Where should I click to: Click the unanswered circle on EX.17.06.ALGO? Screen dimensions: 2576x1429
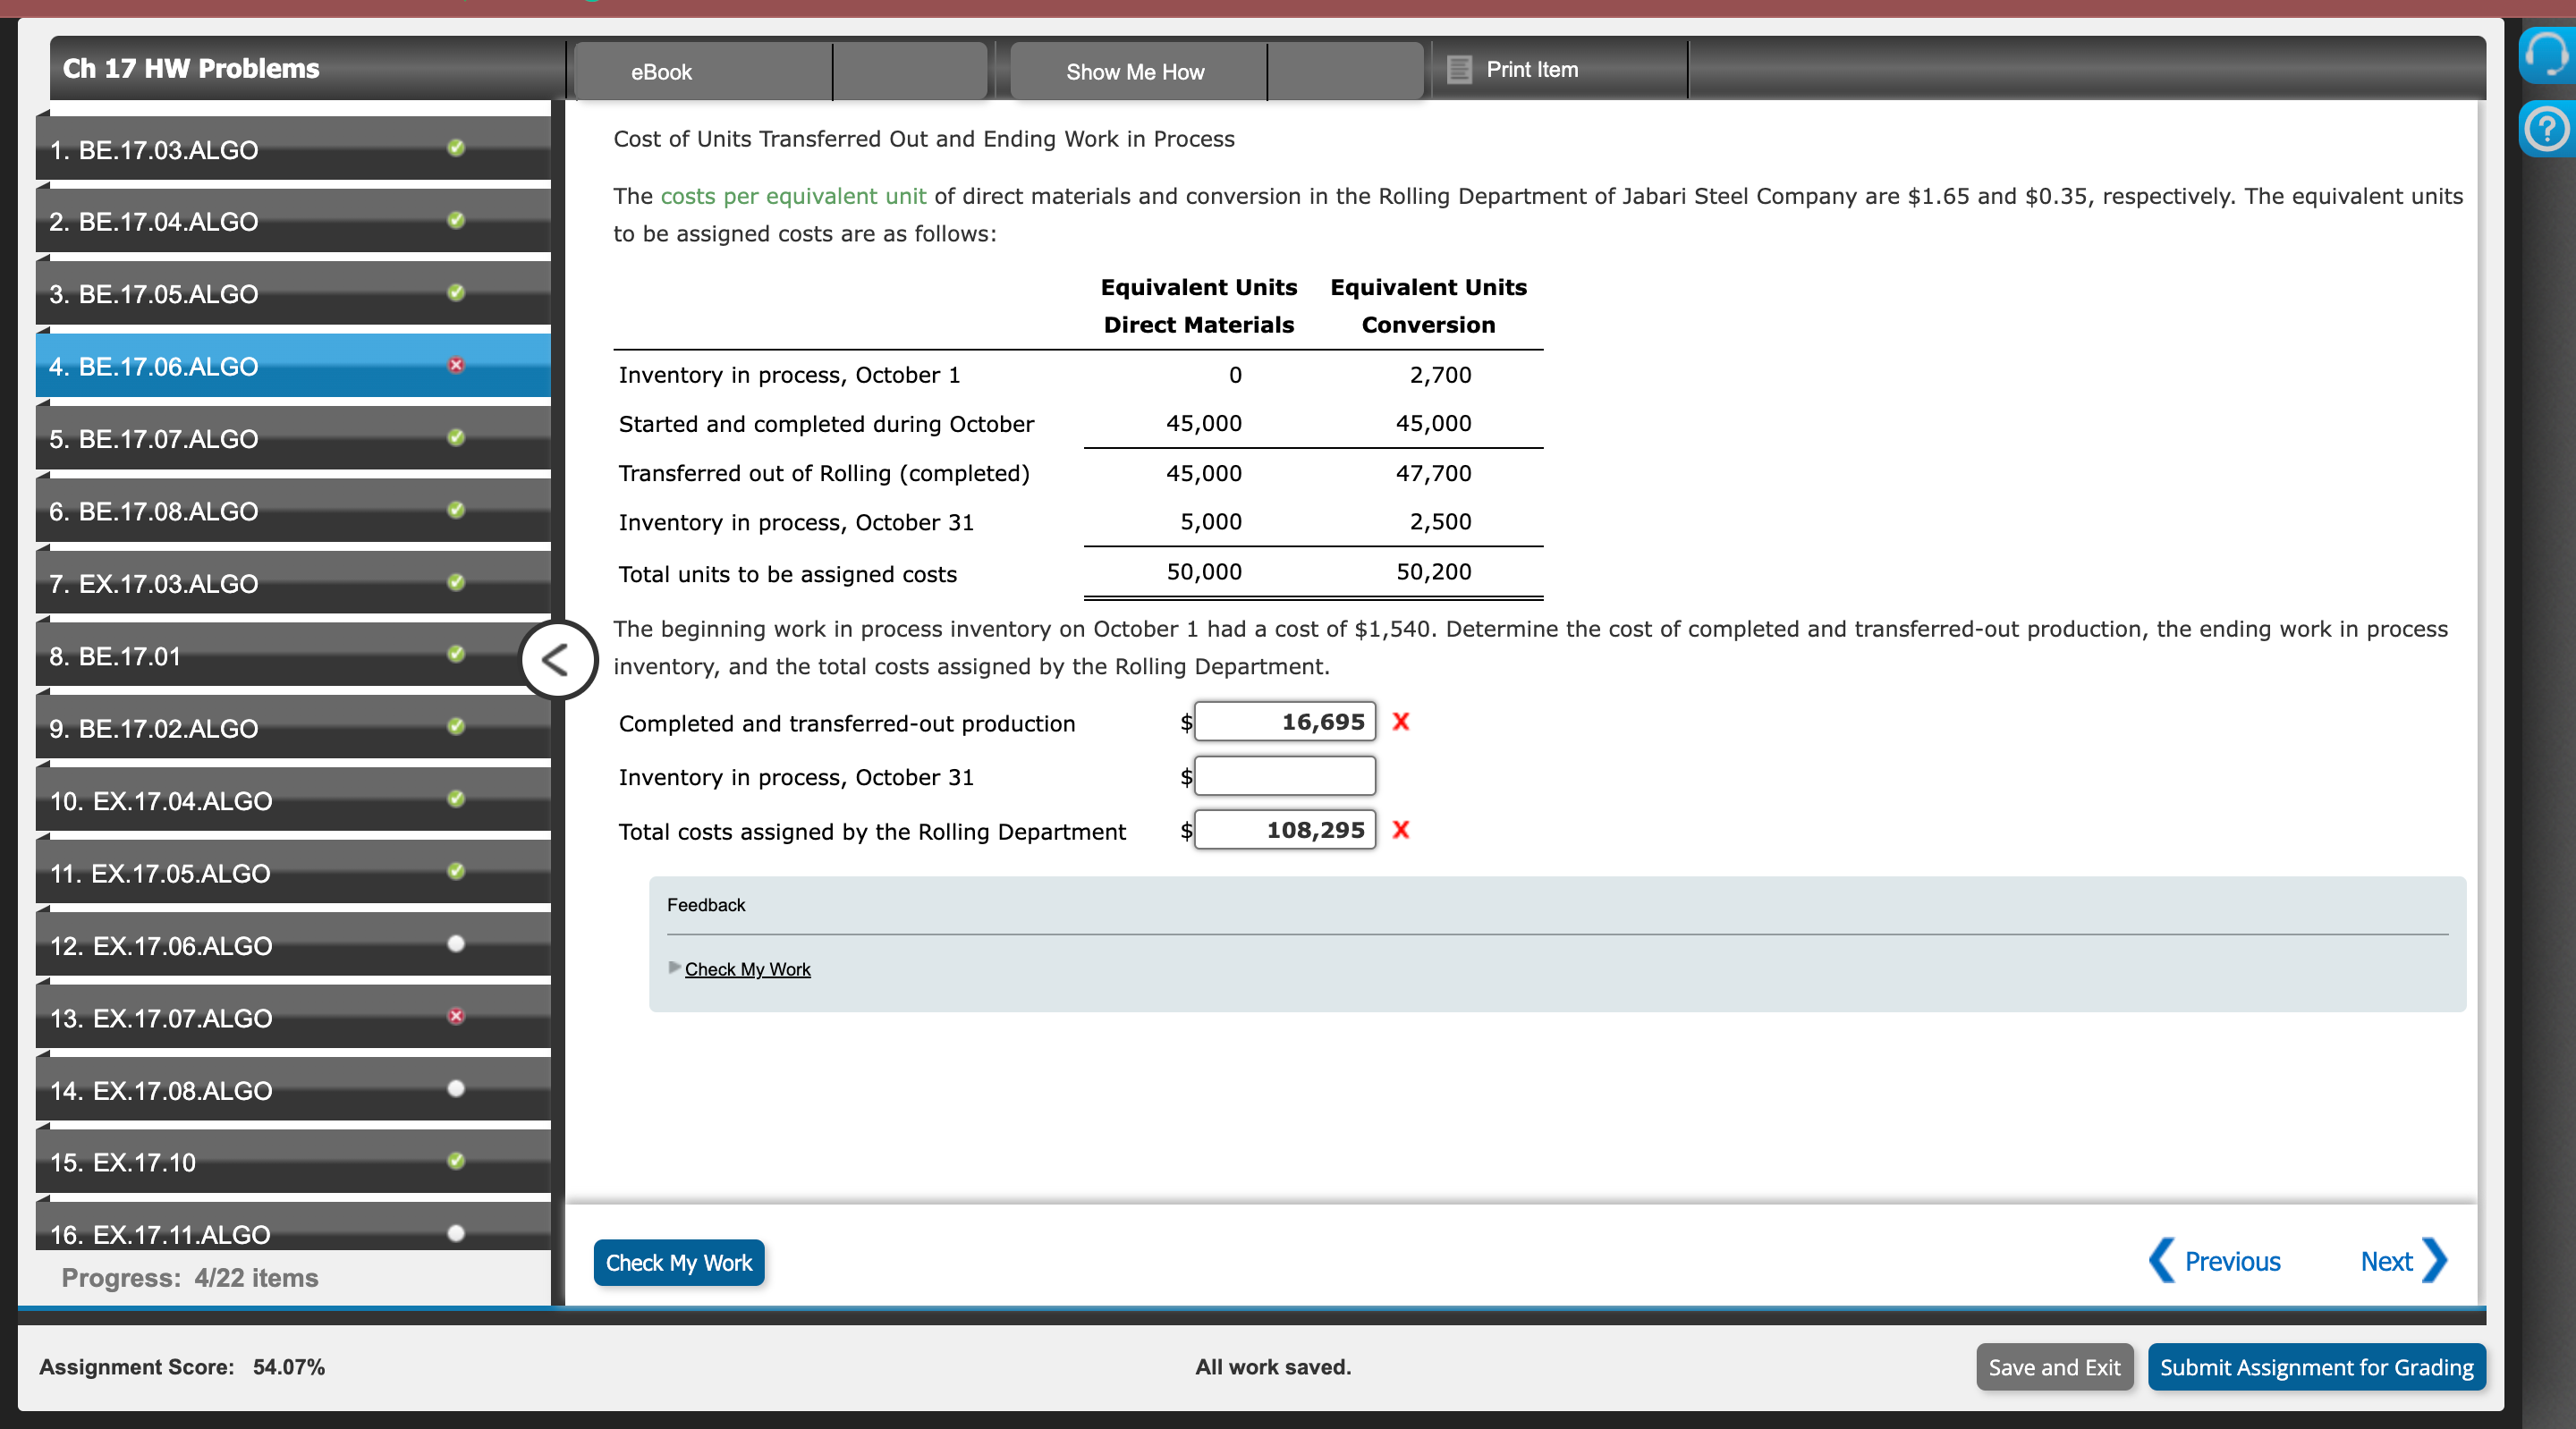(x=456, y=944)
